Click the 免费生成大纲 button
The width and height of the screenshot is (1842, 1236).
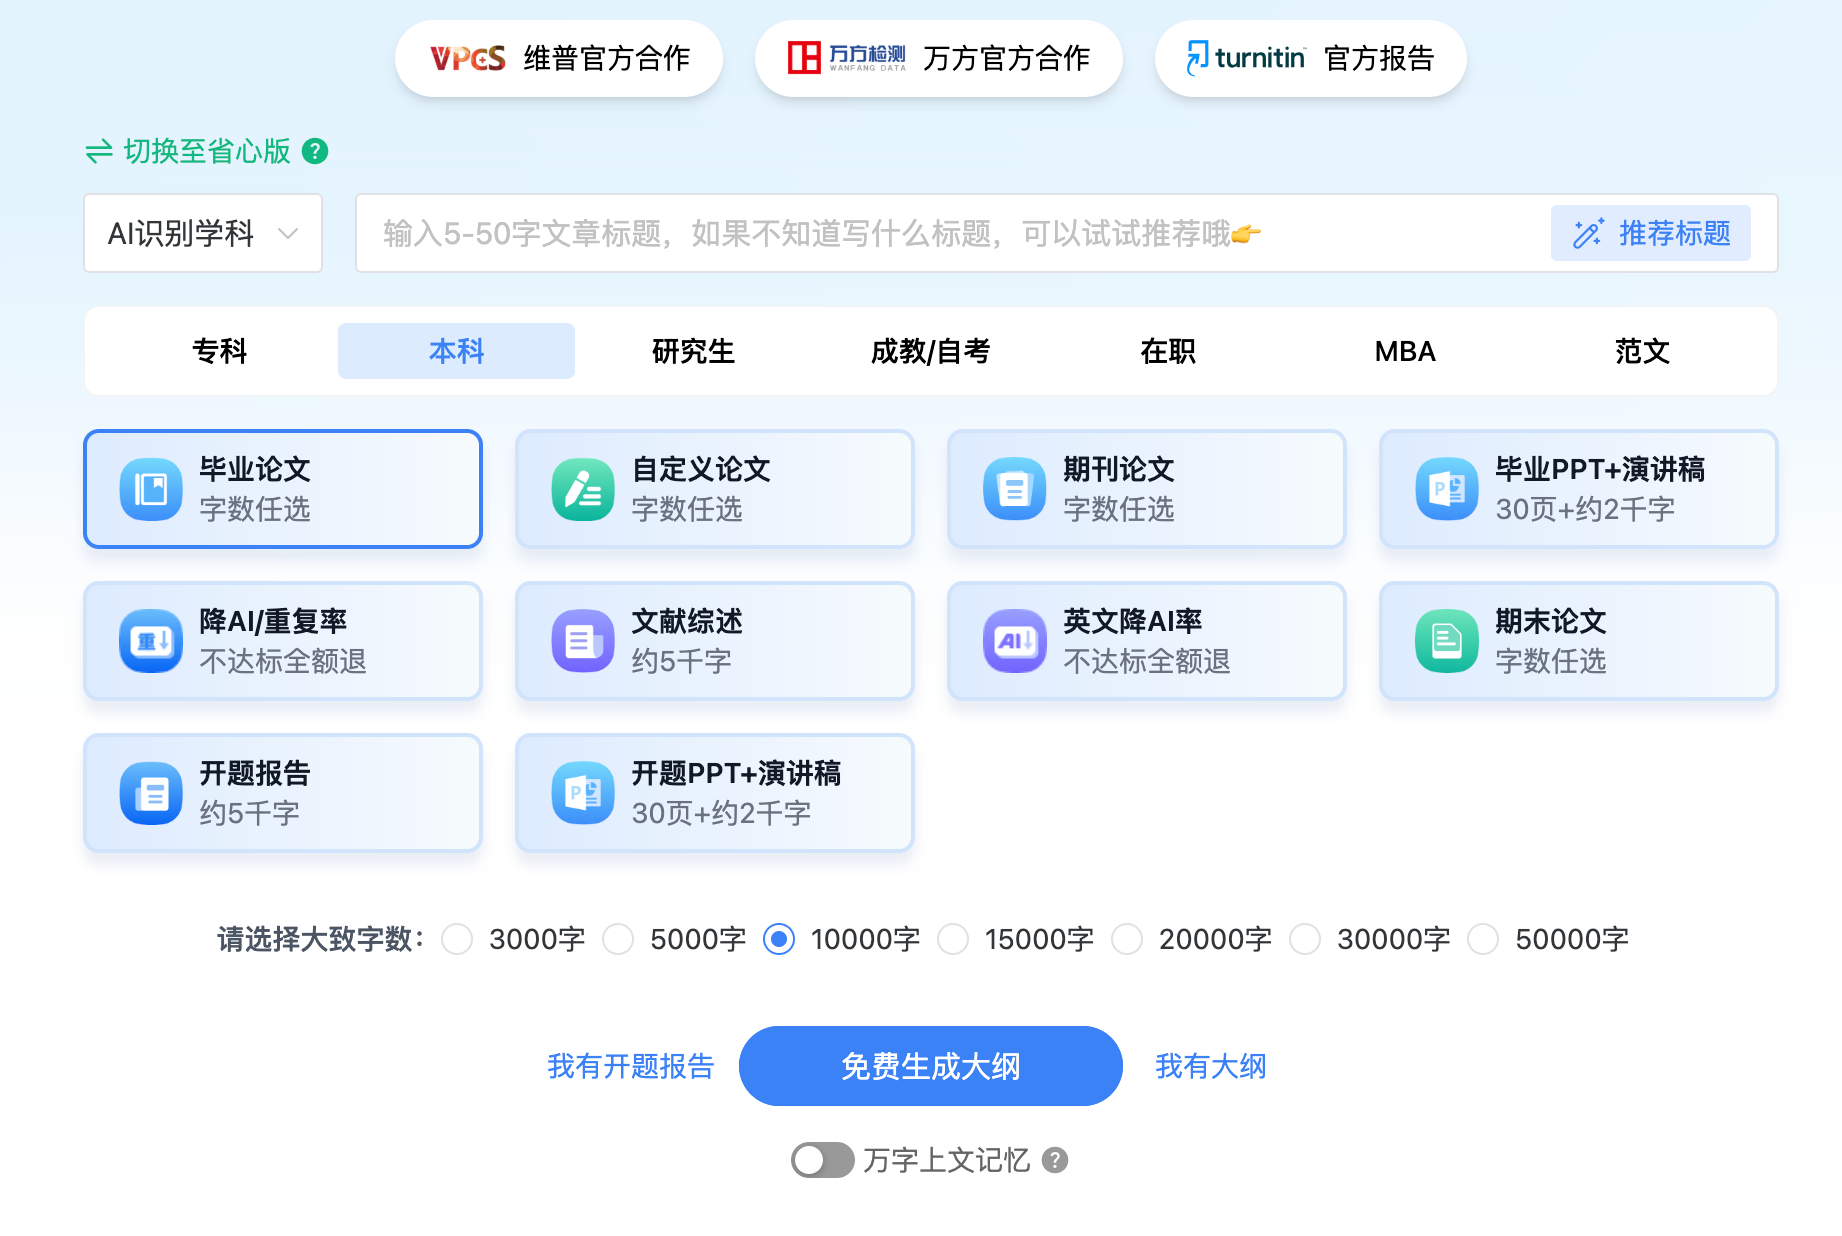coord(930,1066)
